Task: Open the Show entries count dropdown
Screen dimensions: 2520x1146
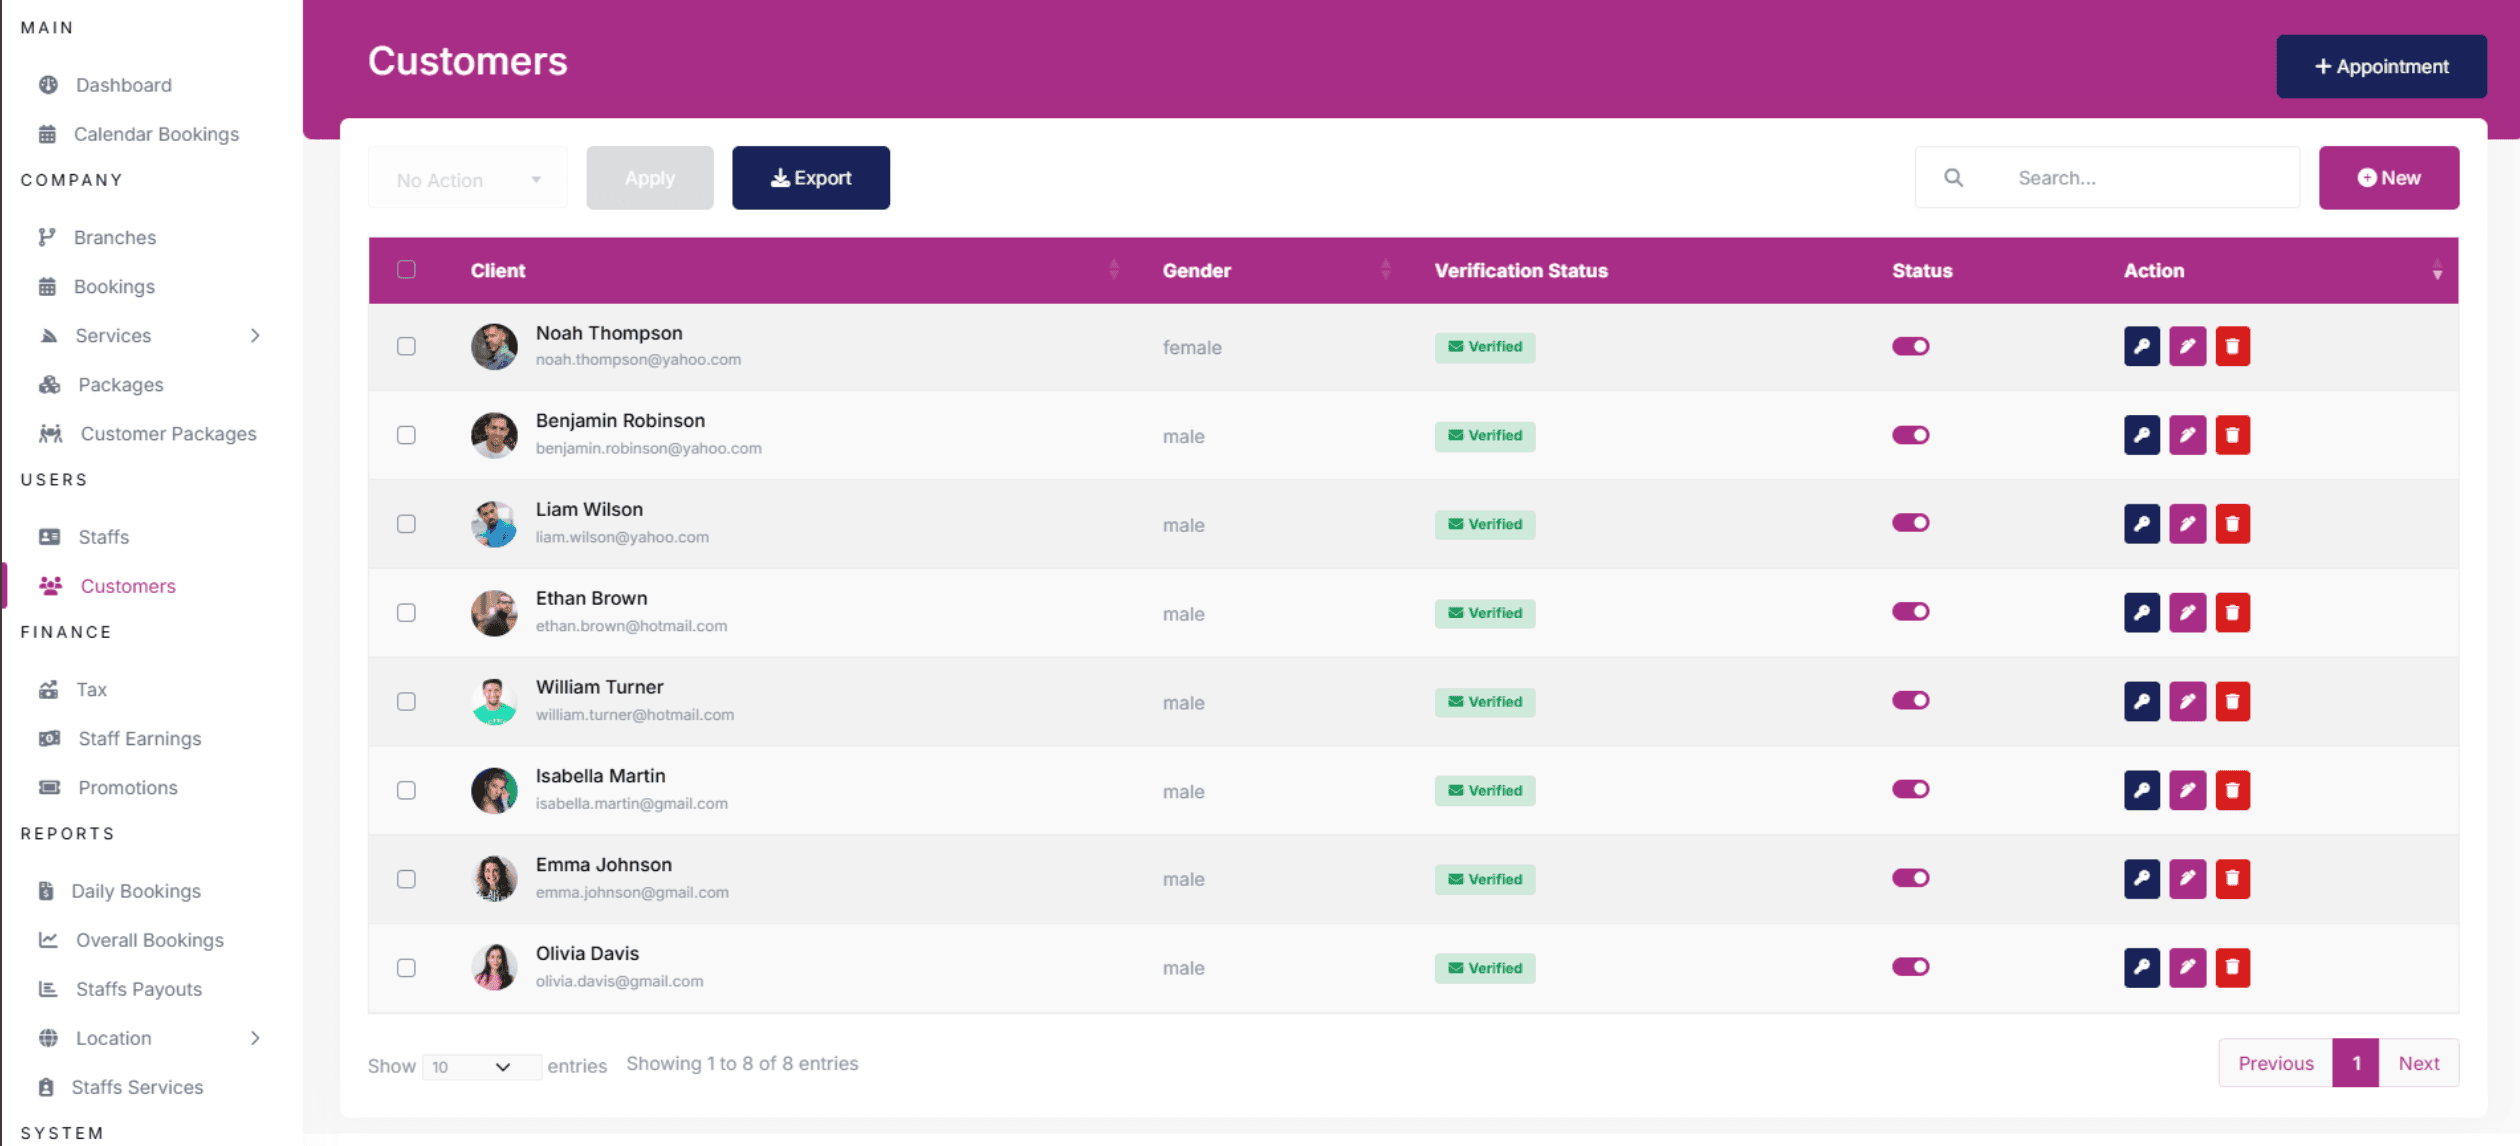Action: coord(481,1067)
